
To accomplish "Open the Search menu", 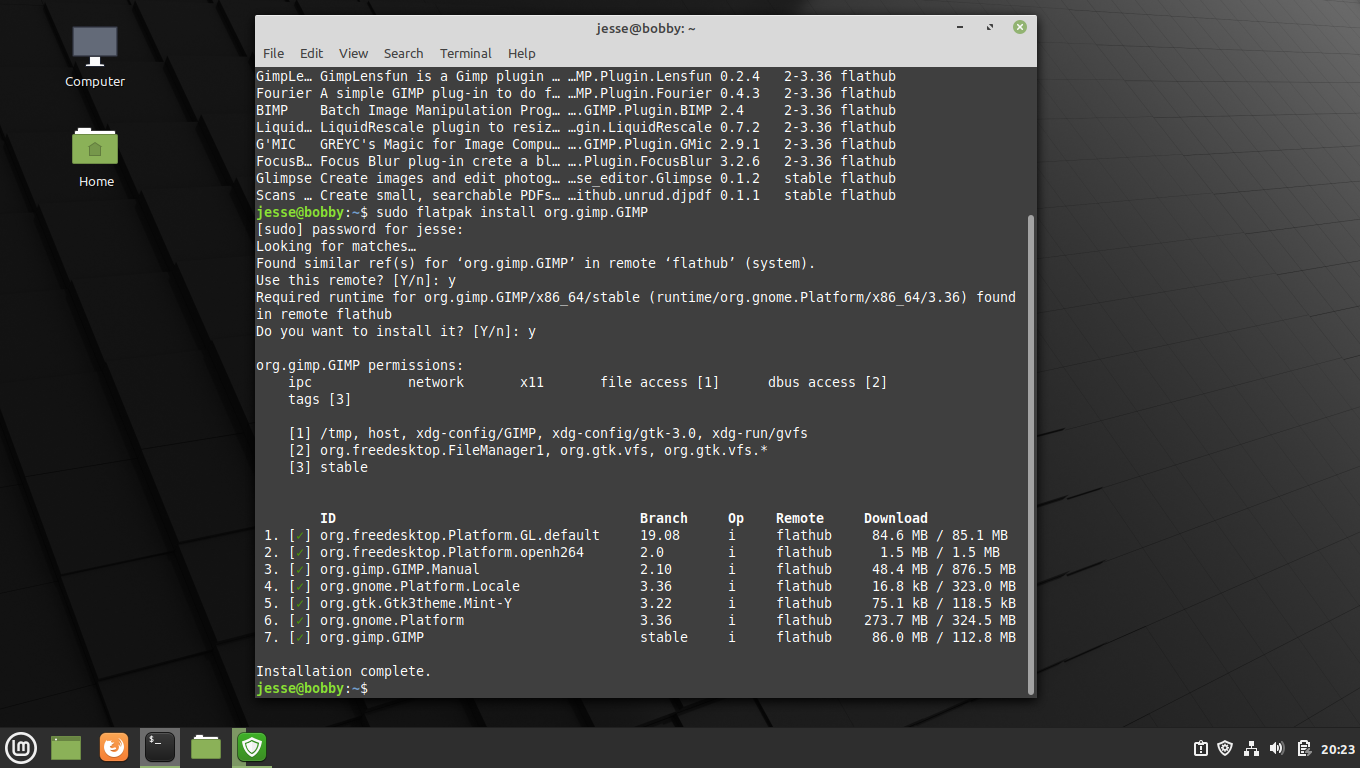I will tap(403, 54).
